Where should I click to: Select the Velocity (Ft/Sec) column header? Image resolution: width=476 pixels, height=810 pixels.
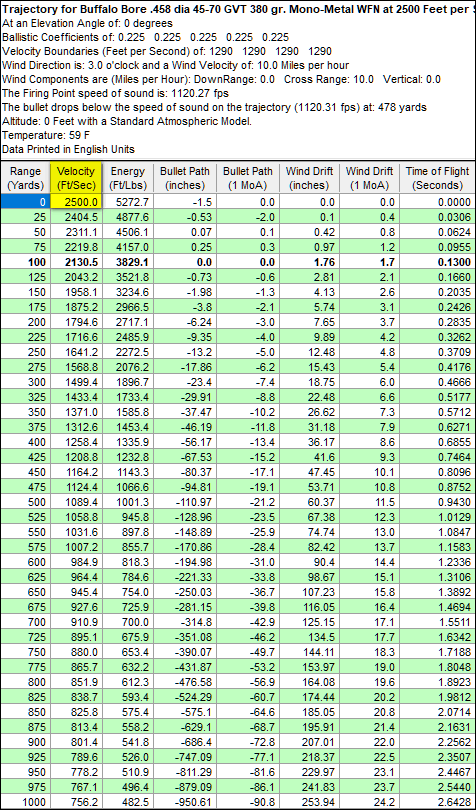(x=76, y=178)
